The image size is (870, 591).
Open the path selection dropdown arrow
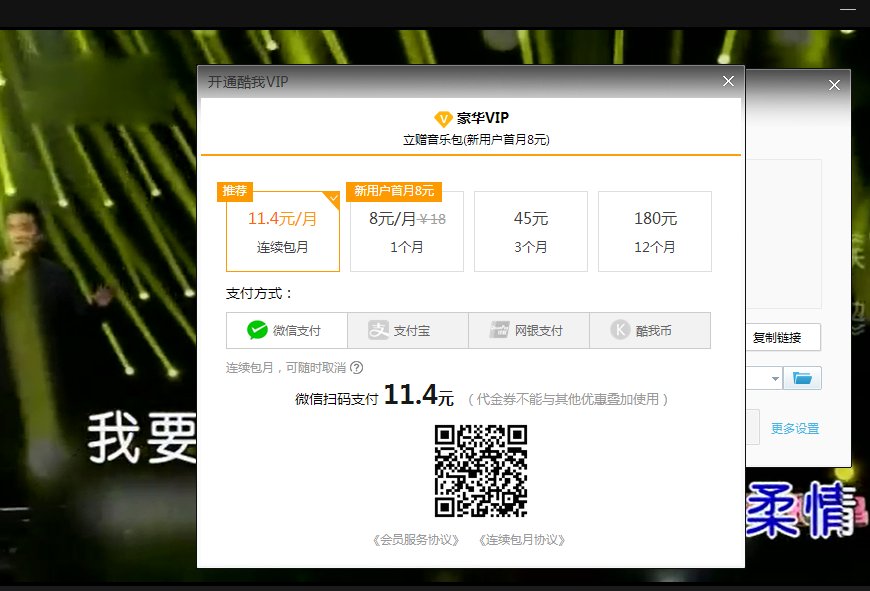point(775,378)
